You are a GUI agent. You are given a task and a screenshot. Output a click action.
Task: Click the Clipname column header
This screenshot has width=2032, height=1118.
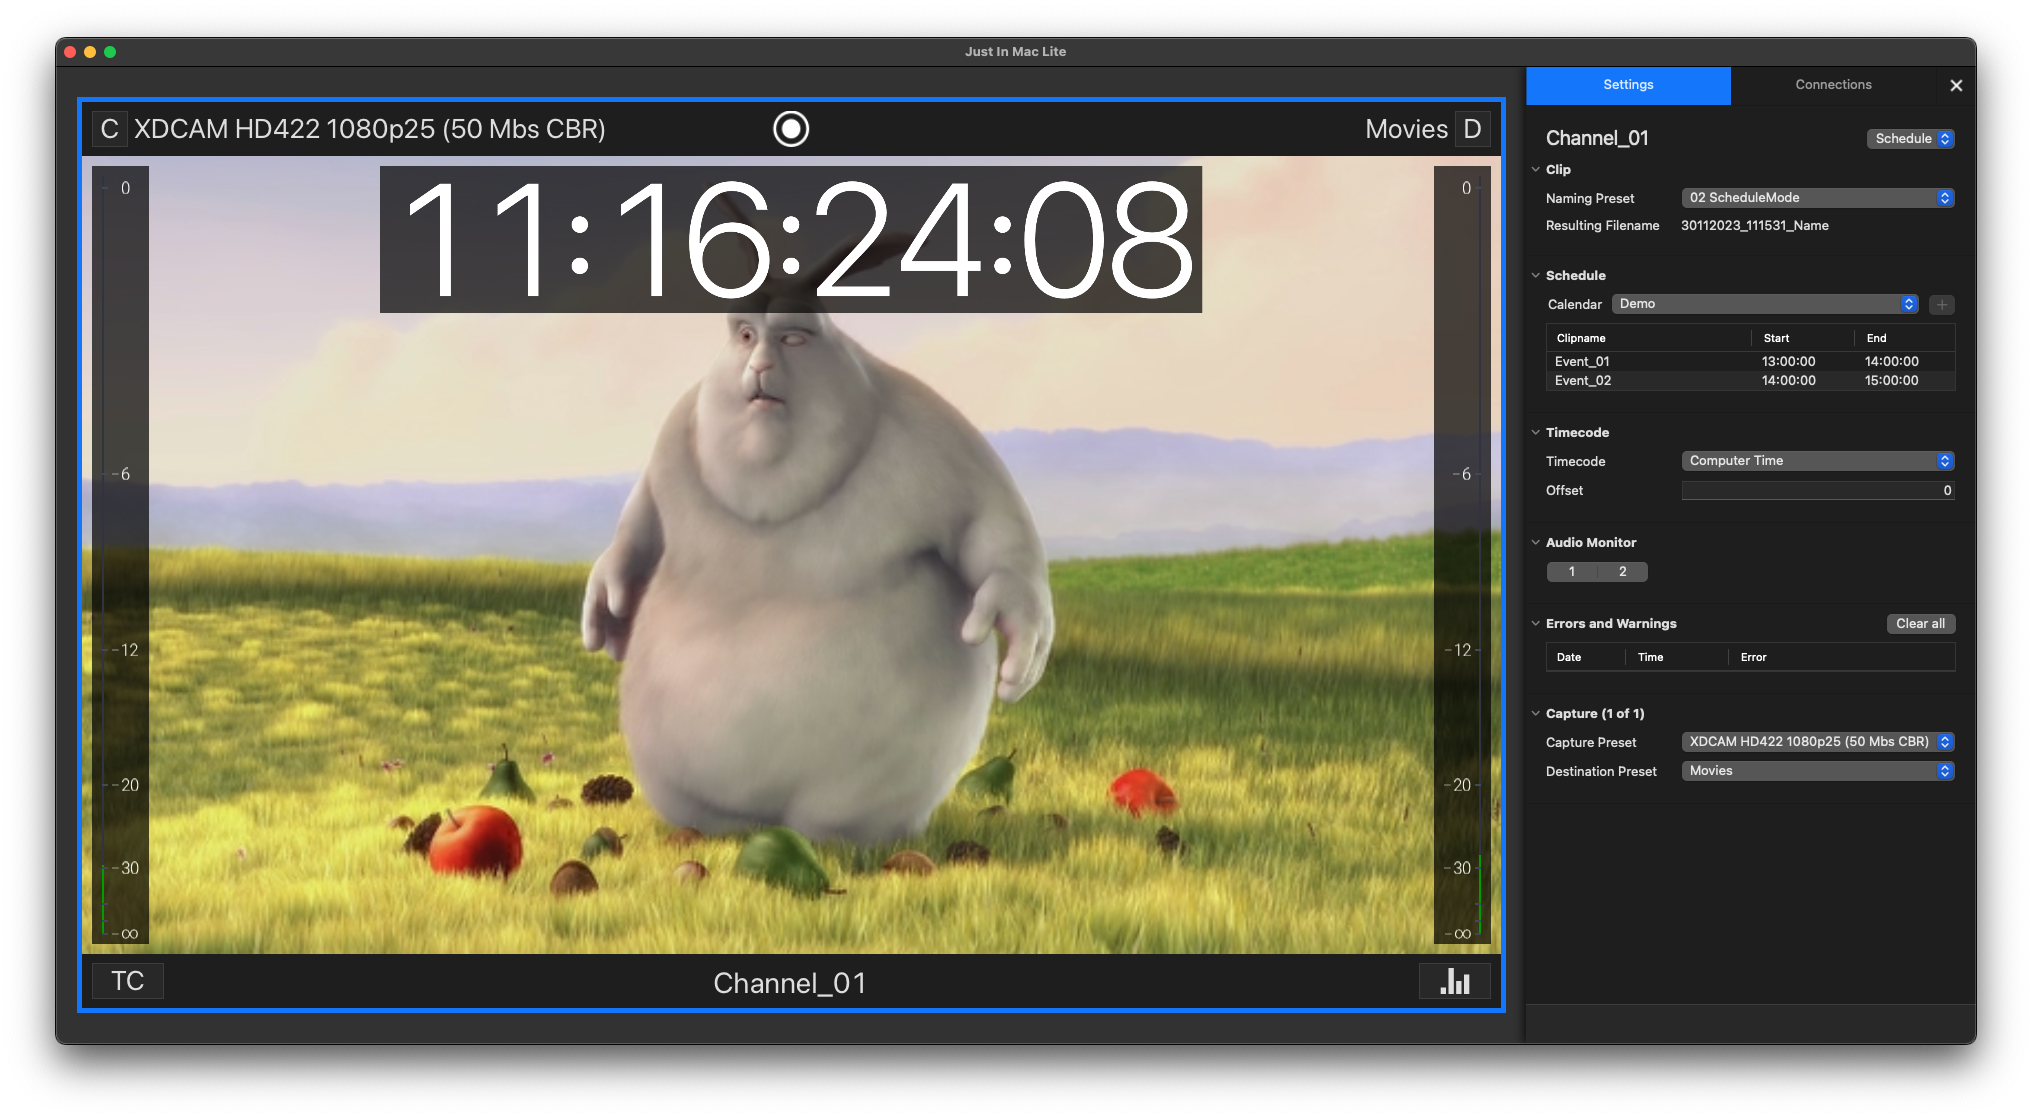(x=1649, y=338)
